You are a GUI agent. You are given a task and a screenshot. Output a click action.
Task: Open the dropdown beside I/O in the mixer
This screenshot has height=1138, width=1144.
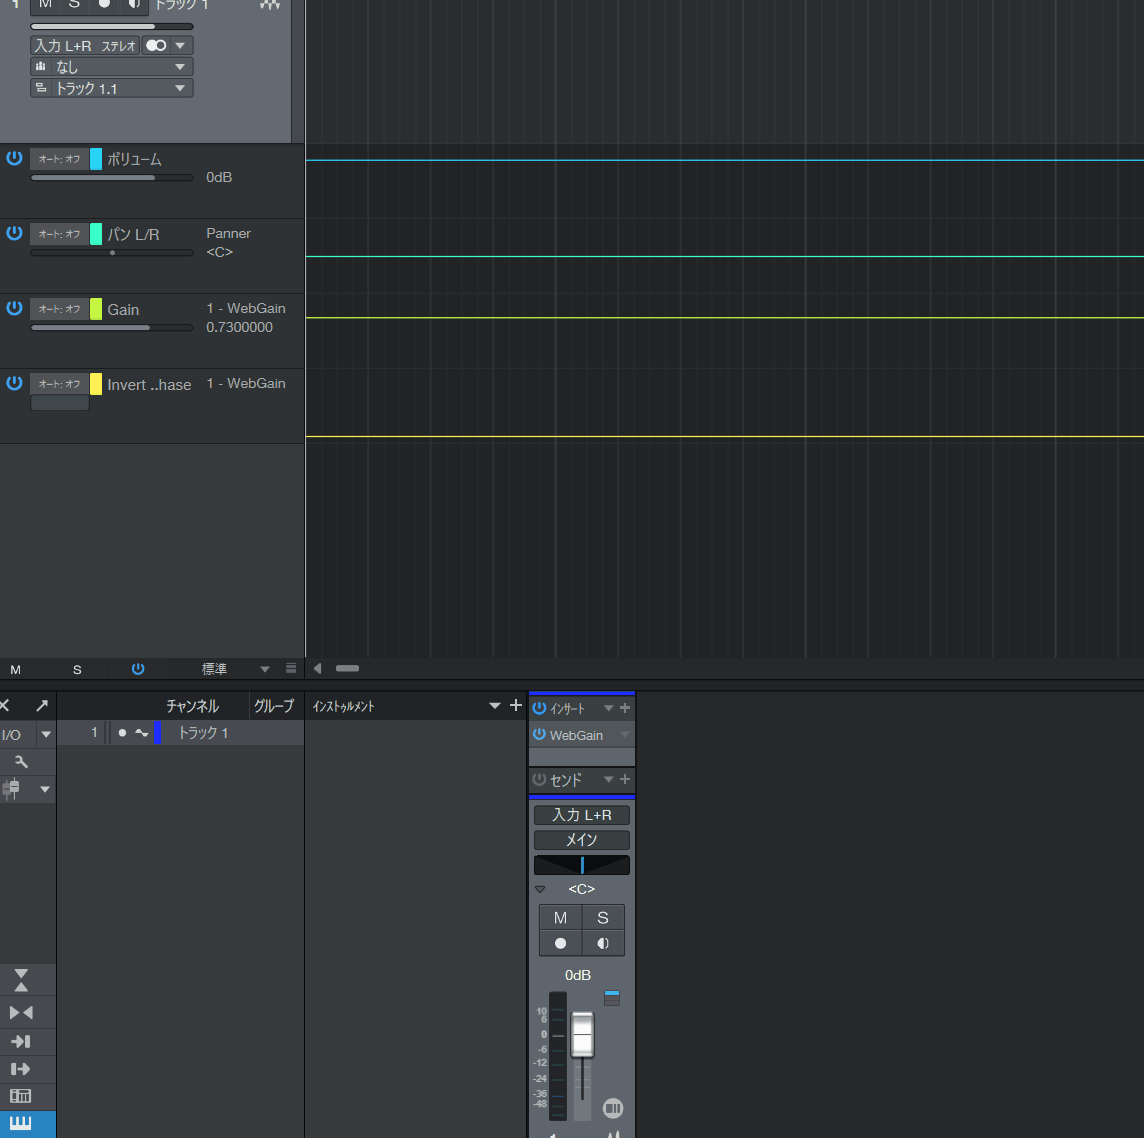tap(46, 735)
